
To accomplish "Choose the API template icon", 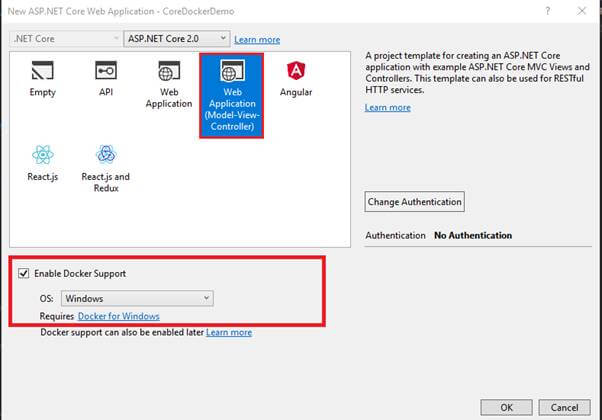I will coord(106,70).
